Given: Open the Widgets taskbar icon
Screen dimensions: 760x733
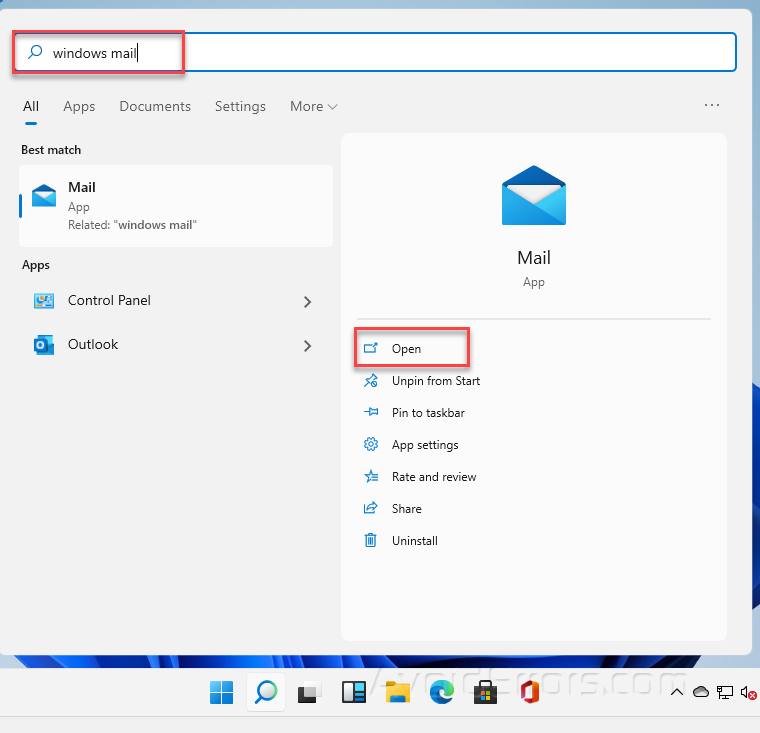Looking at the screenshot, I should pyautogui.click(x=354, y=692).
